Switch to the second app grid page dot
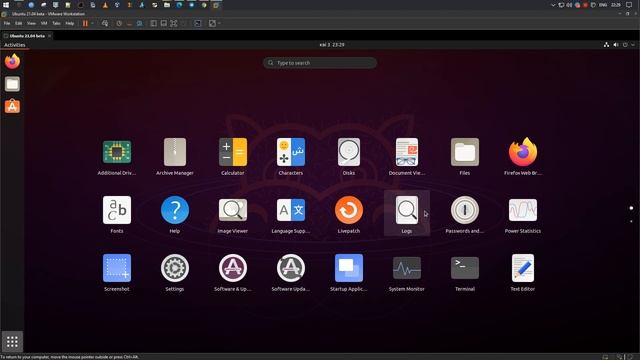Screen dimensions: 640x360 (x=631, y=221)
